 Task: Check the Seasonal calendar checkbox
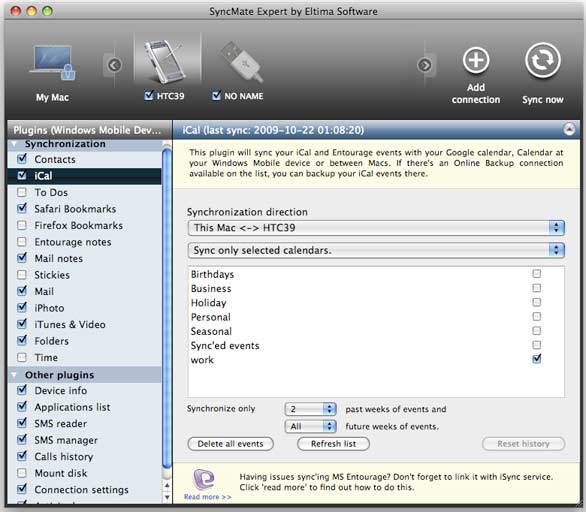[x=537, y=330]
